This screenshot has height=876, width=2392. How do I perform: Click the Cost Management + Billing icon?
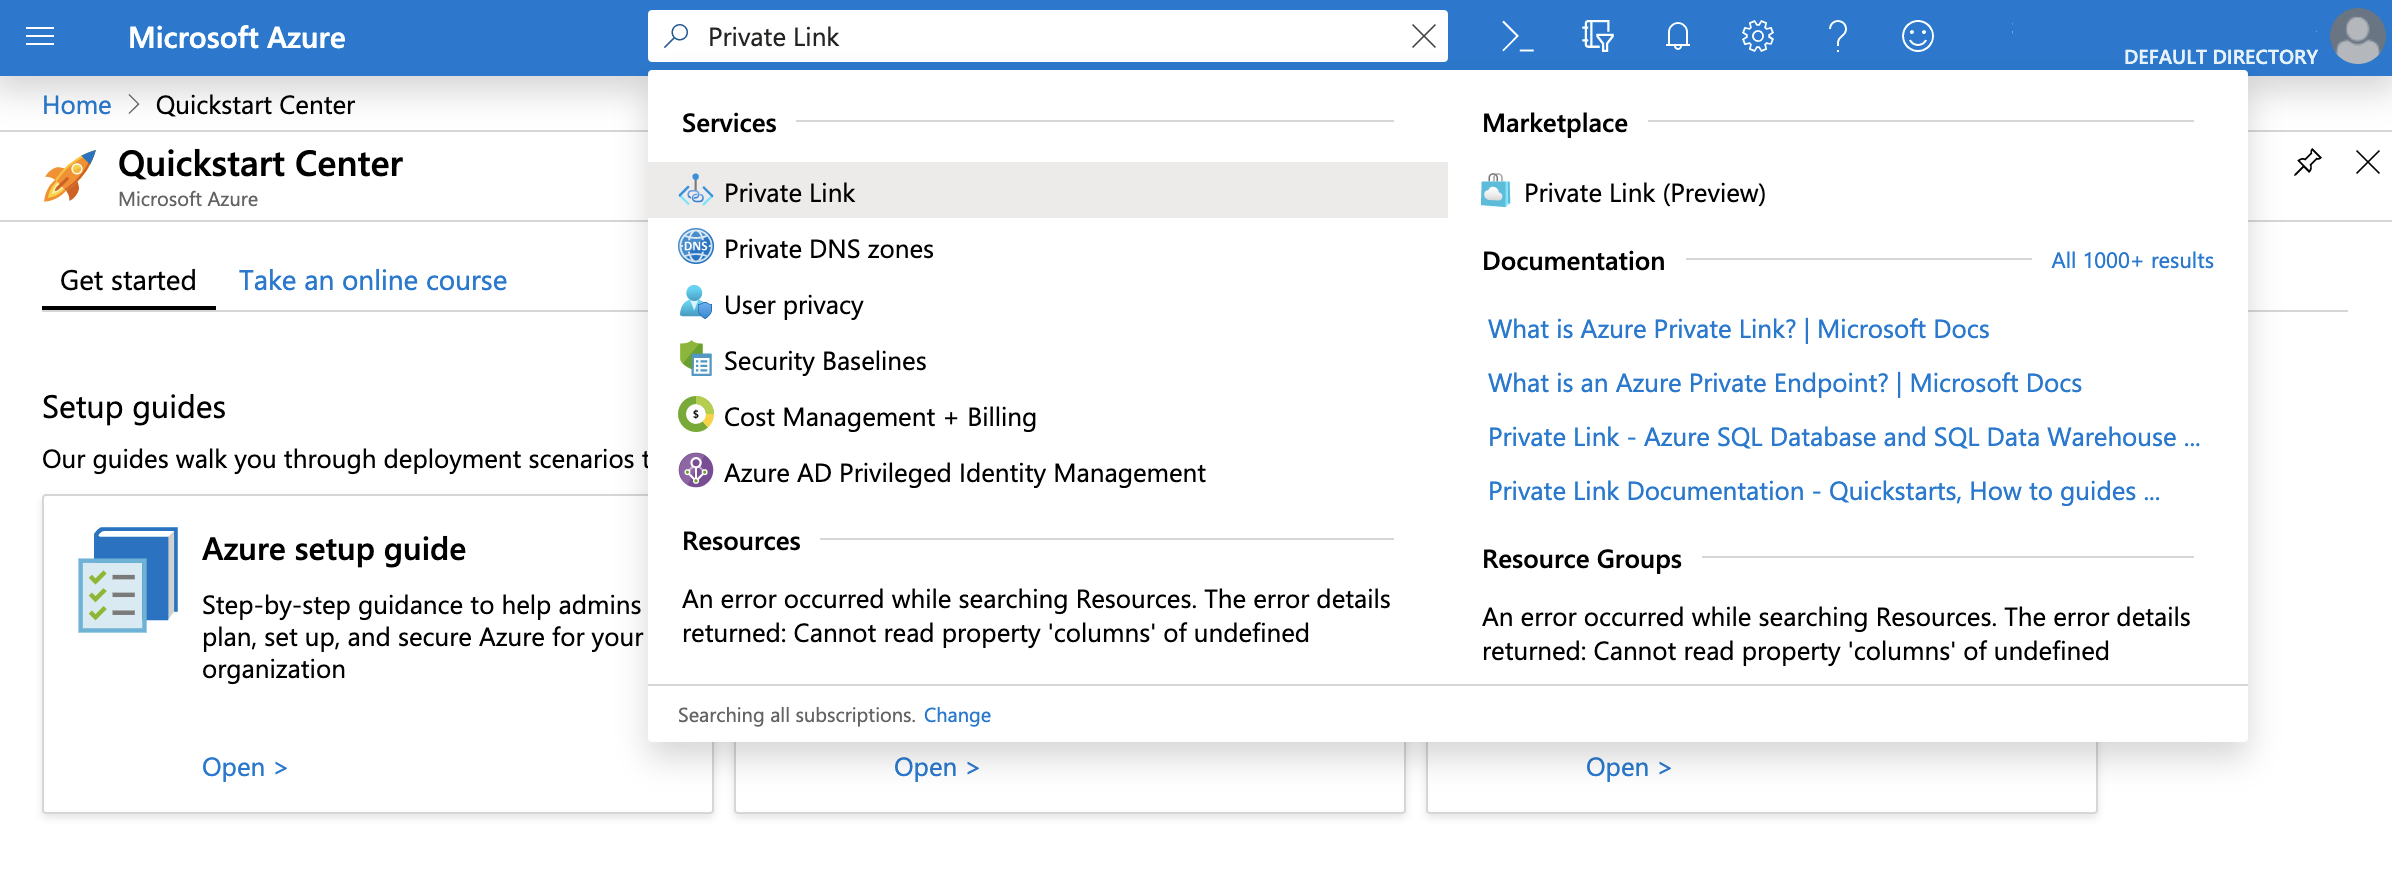696,414
